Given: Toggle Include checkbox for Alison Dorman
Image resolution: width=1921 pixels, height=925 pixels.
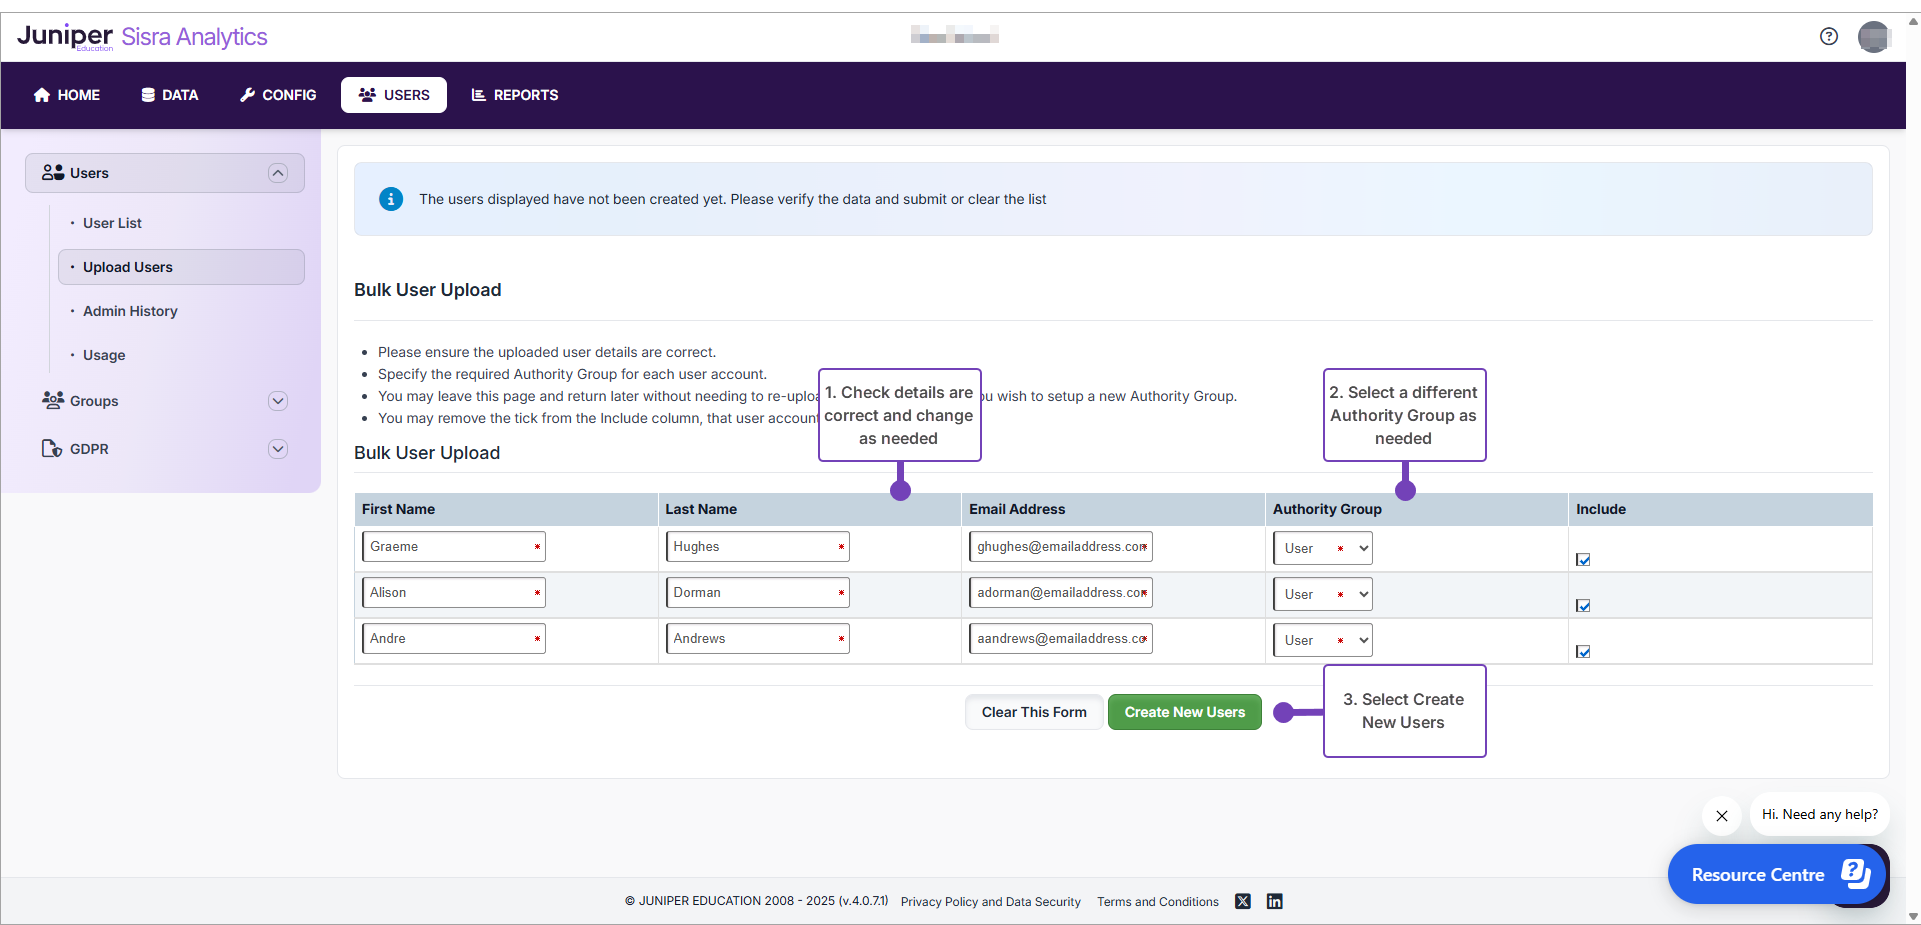Looking at the screenshot, I should (x=1583, y=606).
